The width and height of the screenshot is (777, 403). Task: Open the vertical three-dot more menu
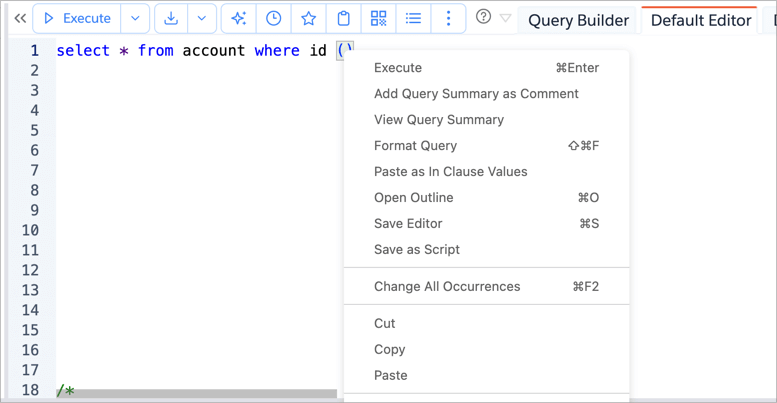coord(448,18)
